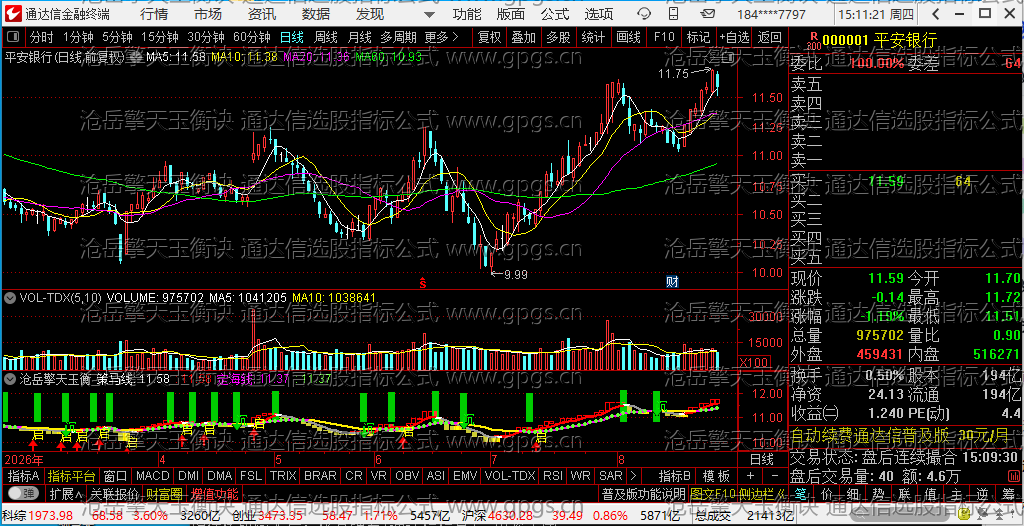Click the smiley face service icon
The image size is (1024, 526).
(644, 14)
